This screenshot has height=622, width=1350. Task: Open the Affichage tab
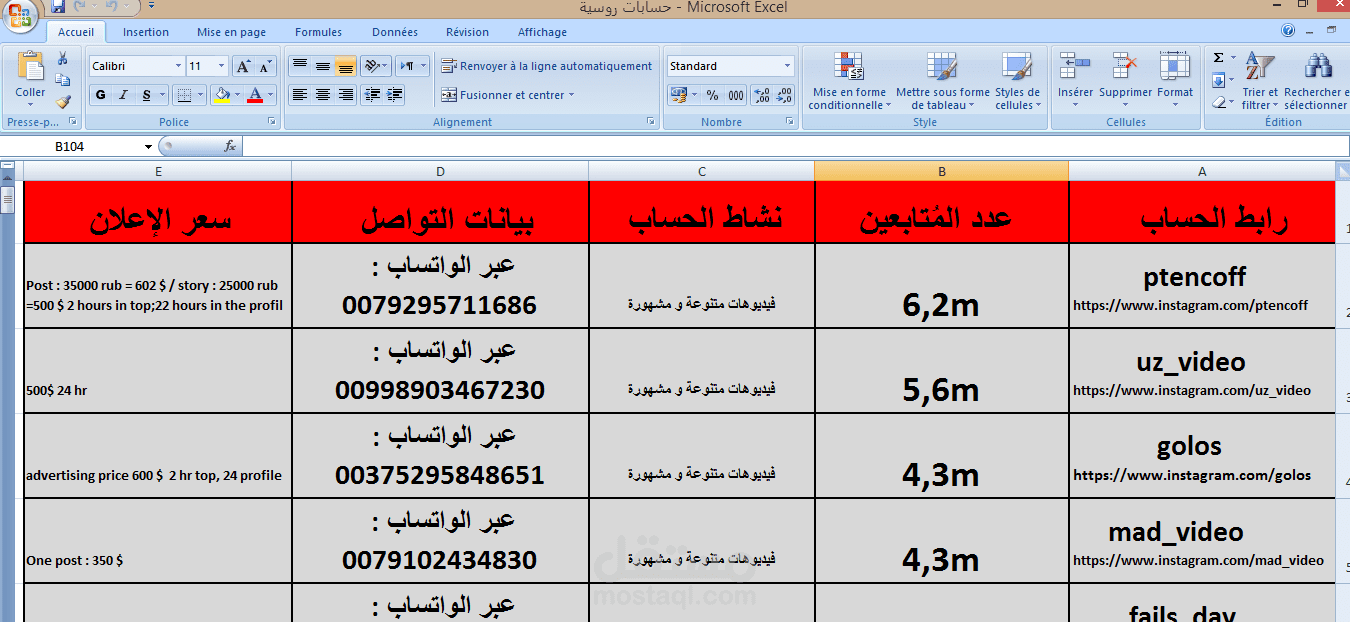point(542,32)
